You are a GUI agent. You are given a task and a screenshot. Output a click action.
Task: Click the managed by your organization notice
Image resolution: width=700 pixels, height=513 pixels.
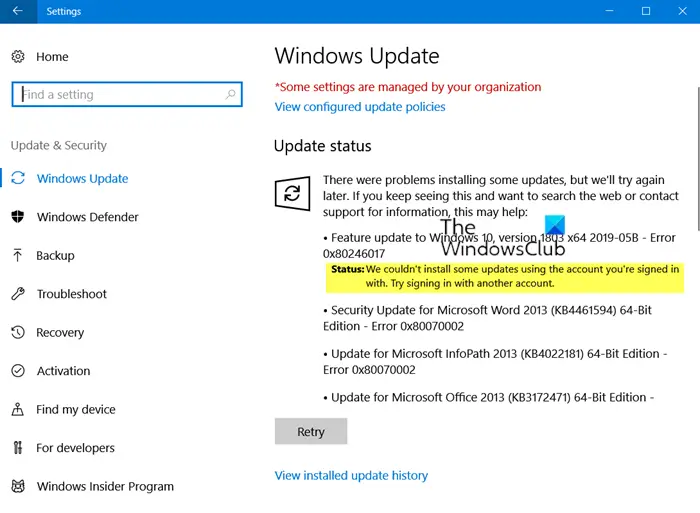408,87
